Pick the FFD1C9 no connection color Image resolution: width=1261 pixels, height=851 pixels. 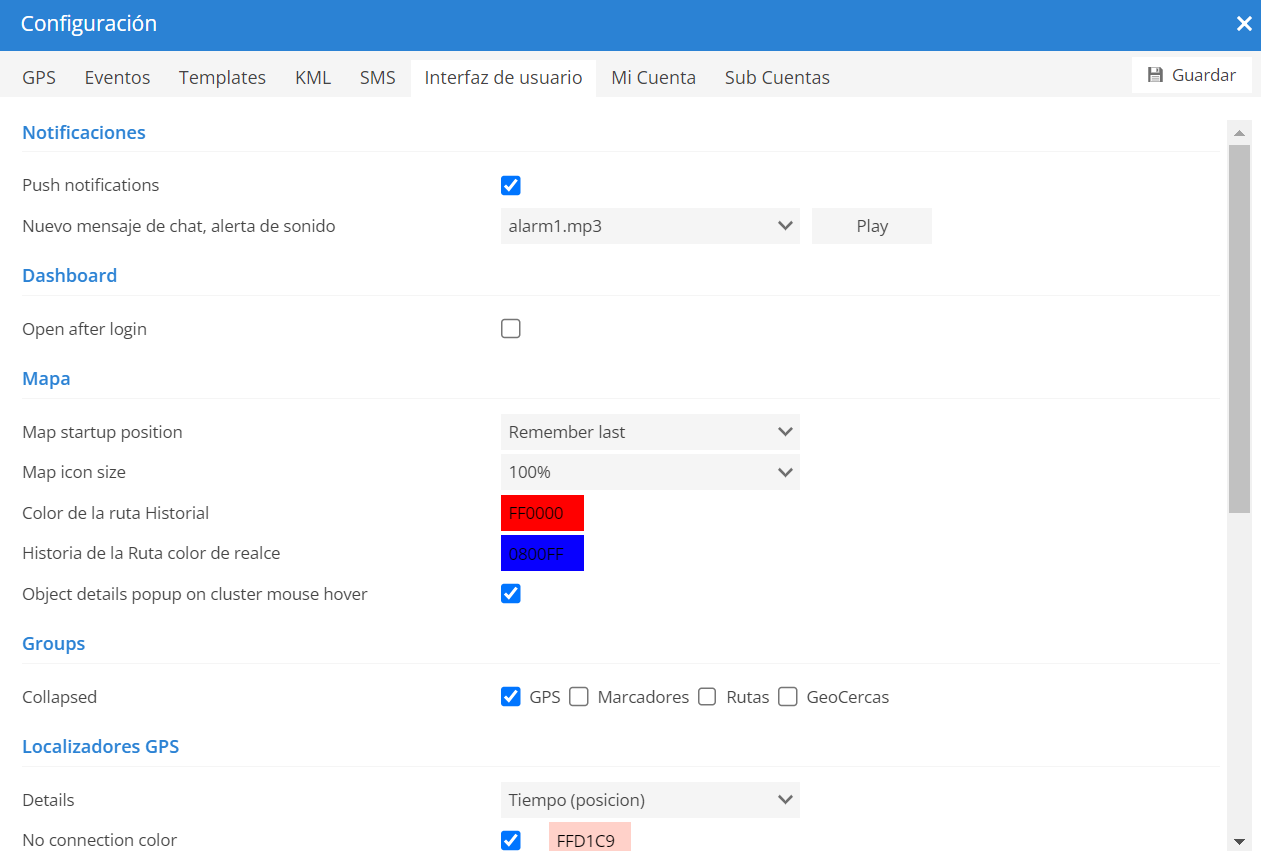[x=590, y=837]
